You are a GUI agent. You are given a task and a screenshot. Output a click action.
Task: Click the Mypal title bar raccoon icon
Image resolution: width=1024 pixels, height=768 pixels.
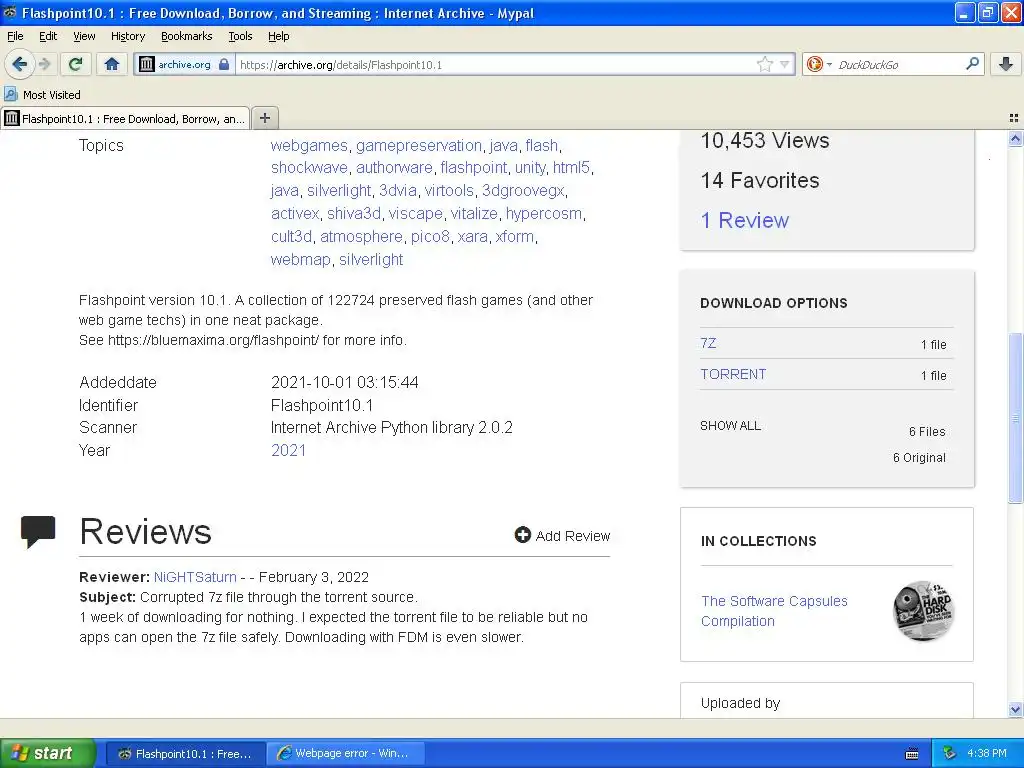pyautogui.click(x=10, y=12)
